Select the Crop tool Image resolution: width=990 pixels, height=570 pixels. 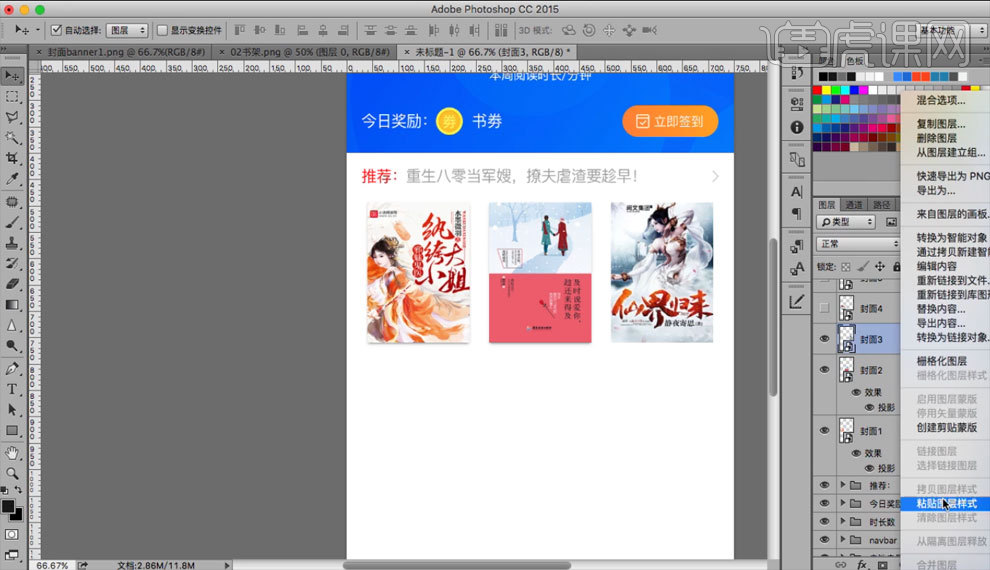(12, 158)
